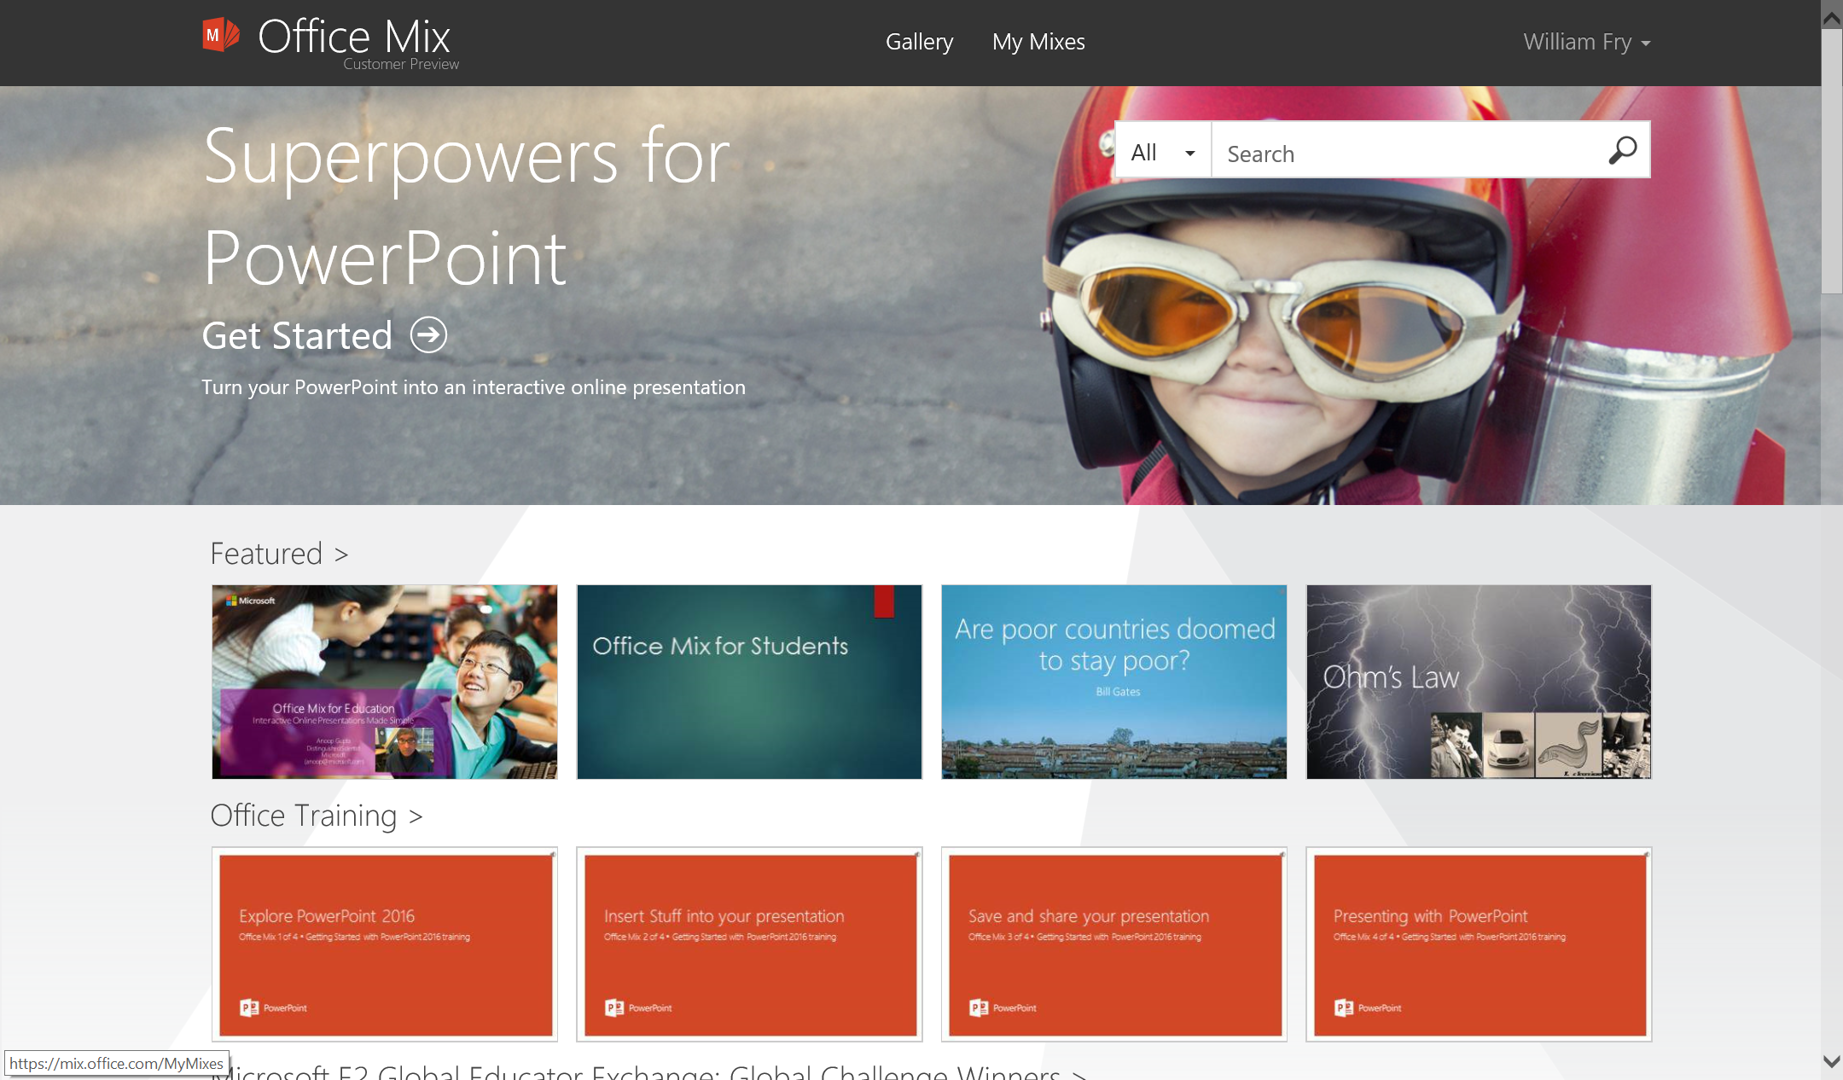
Task: Open Insert Stuff into your presentation
Action: pos(749,944)
